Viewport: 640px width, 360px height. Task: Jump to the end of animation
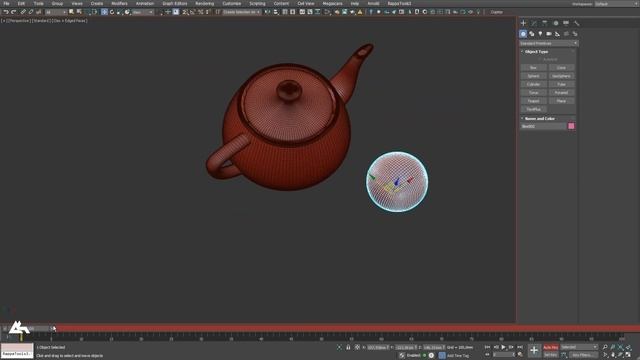tap(520, 347)
